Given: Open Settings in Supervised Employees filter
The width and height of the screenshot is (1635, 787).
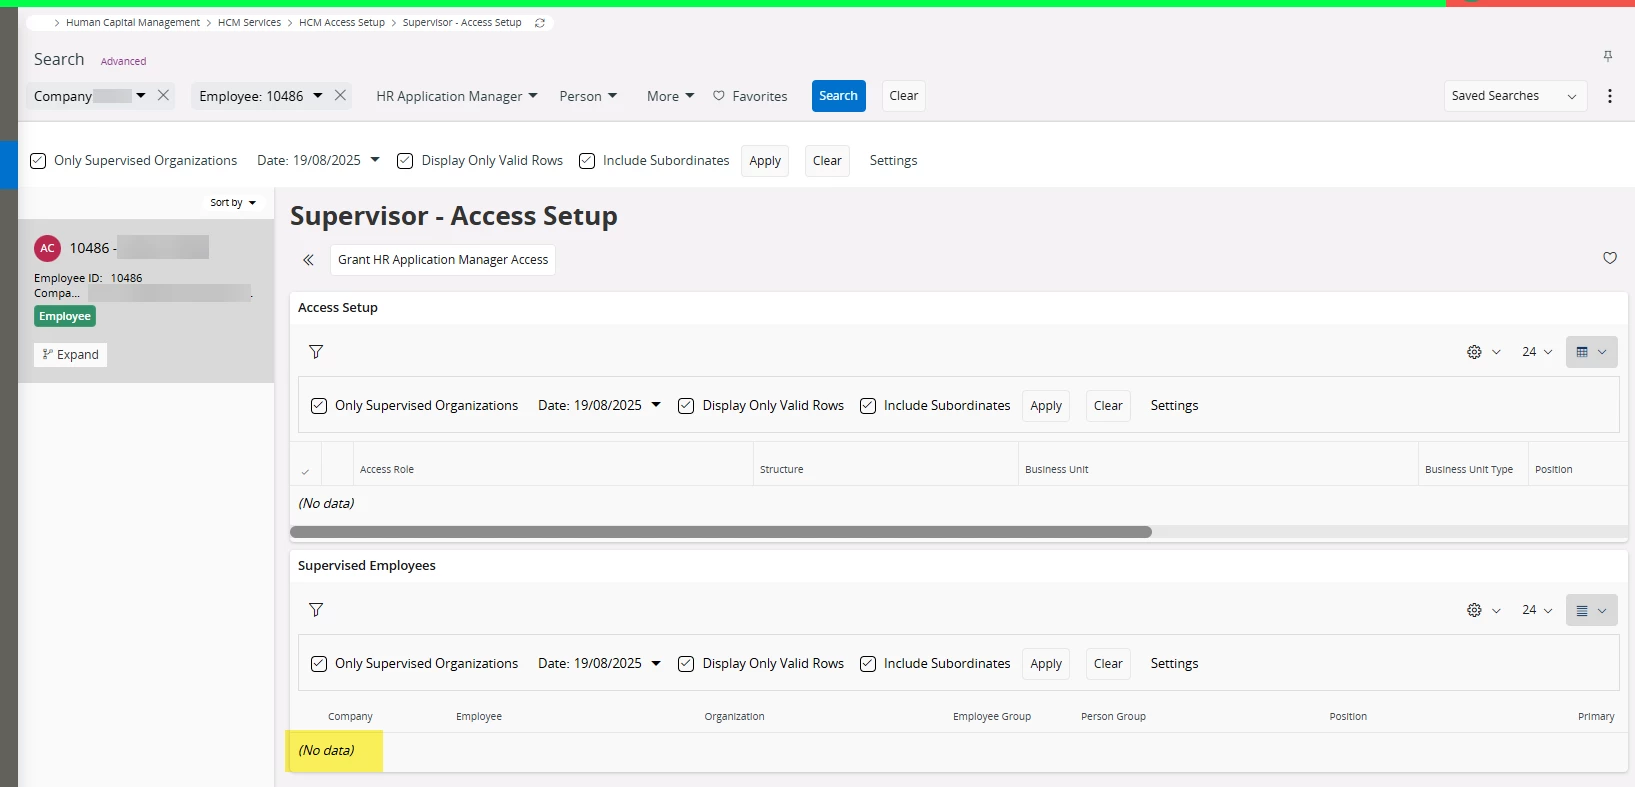Looking at the screenshot, I should pos(1174,664).
